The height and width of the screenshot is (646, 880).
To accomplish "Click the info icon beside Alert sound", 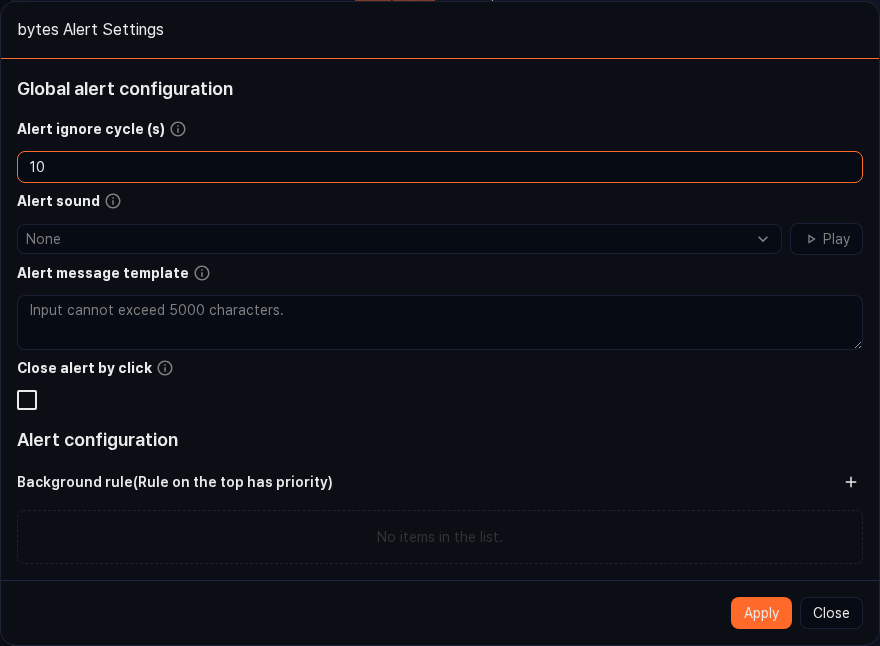I will (x=113, y=201).
